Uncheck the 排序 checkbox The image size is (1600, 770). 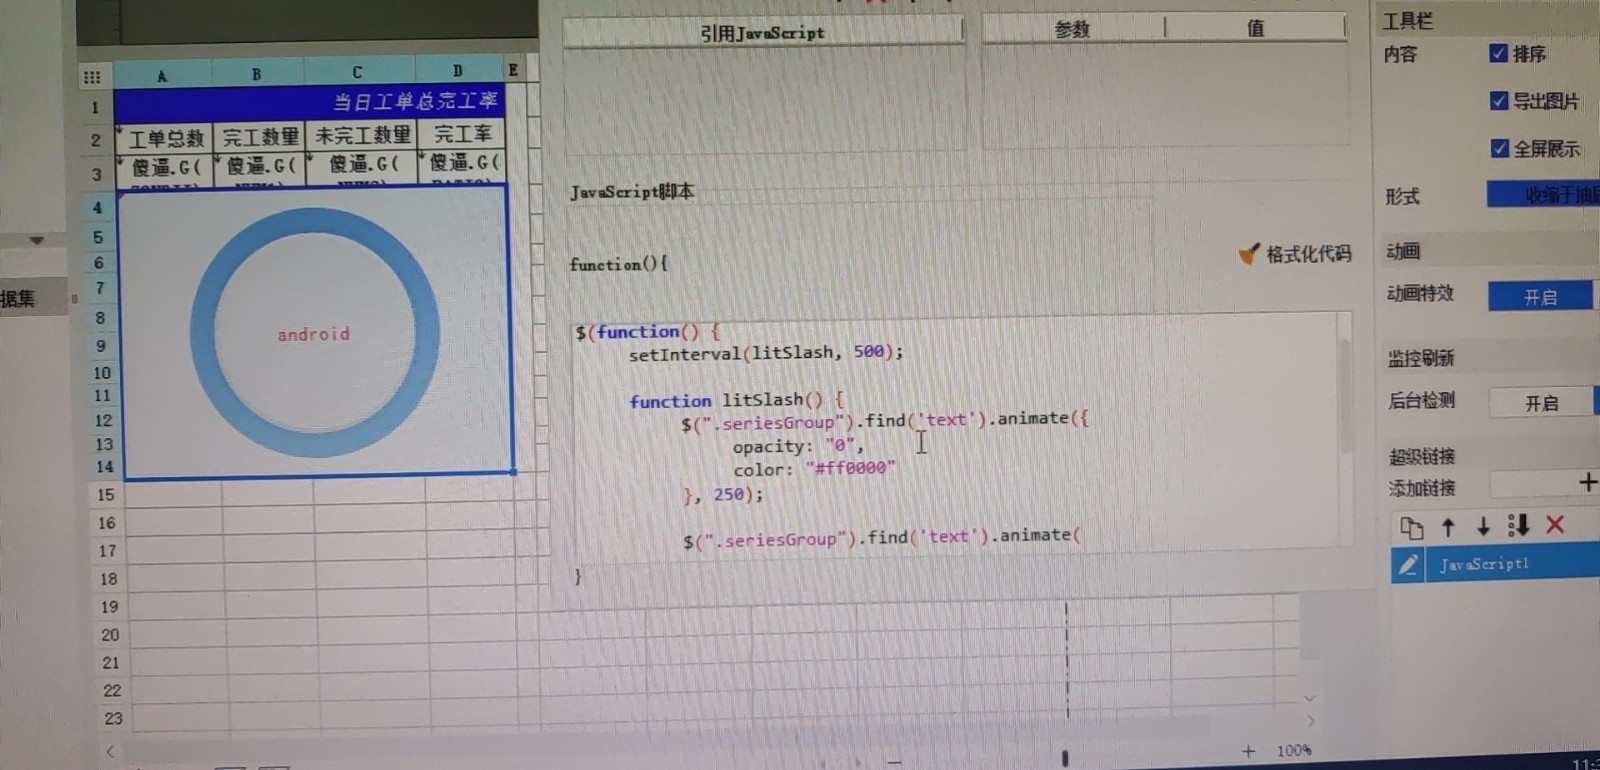[1498, 53]
